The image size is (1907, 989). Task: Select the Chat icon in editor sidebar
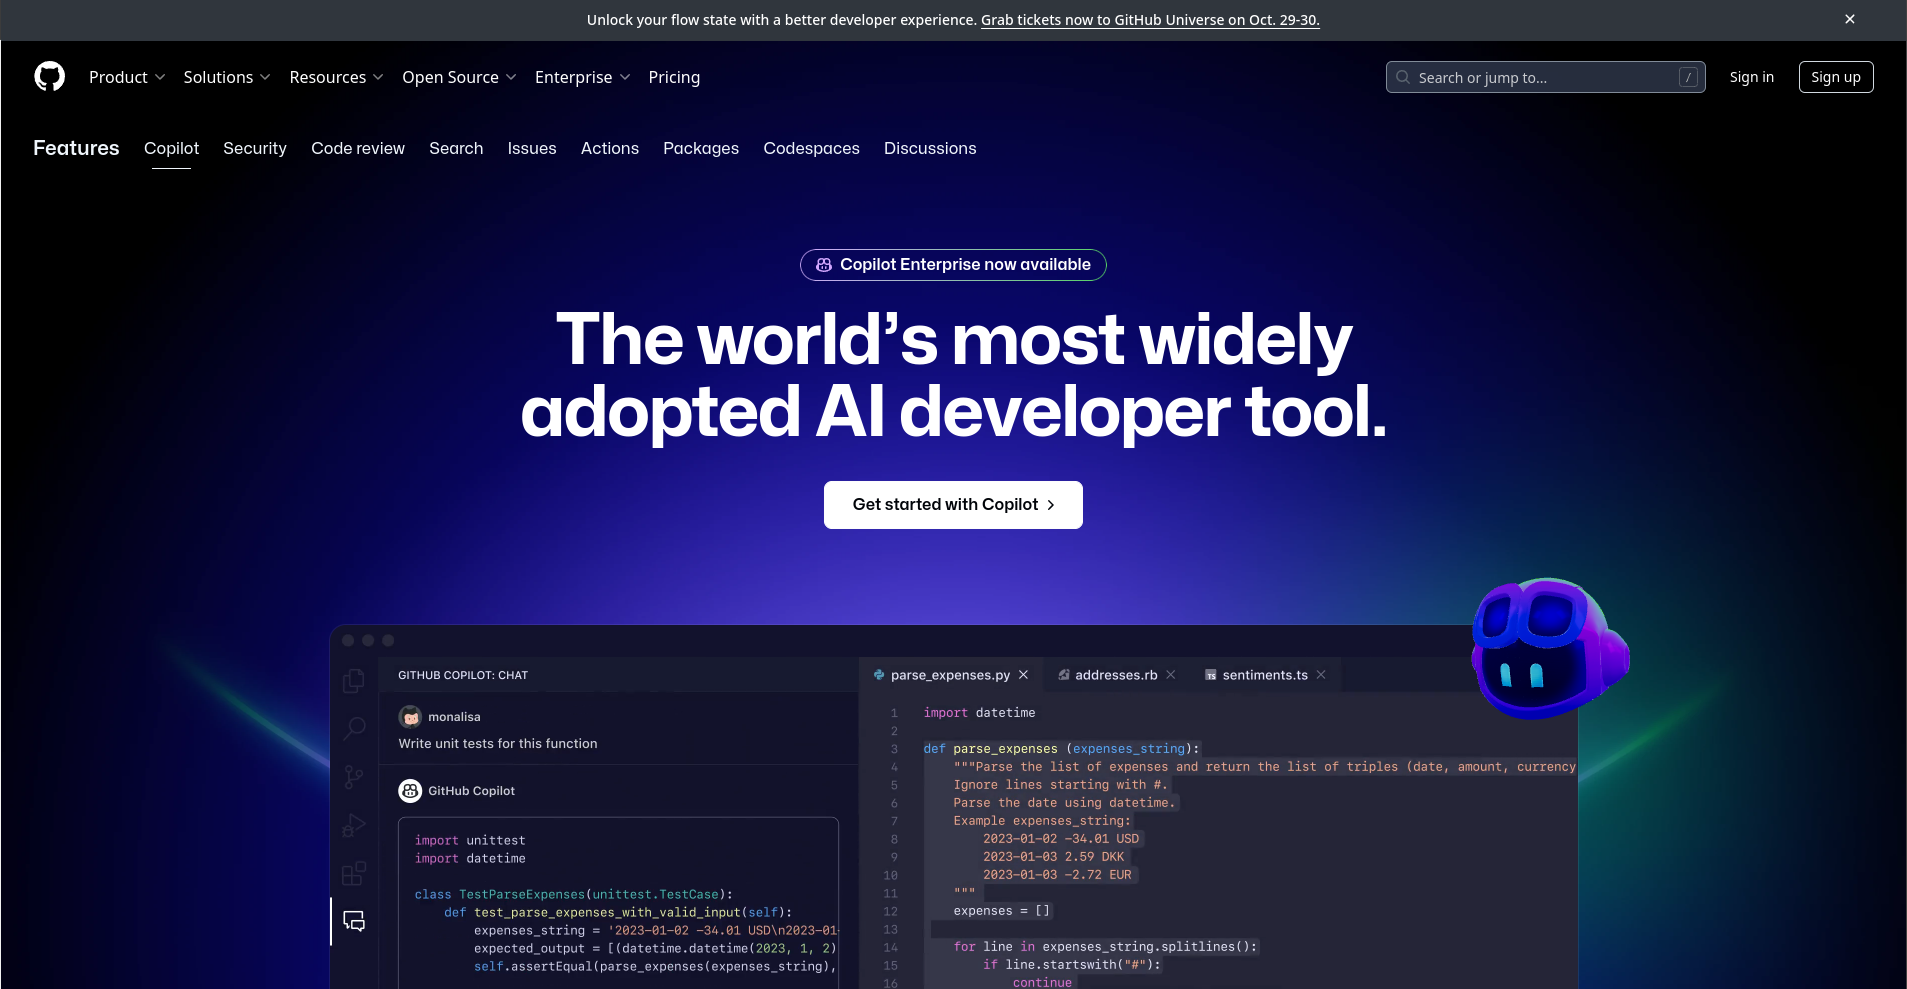coord(354,921)
